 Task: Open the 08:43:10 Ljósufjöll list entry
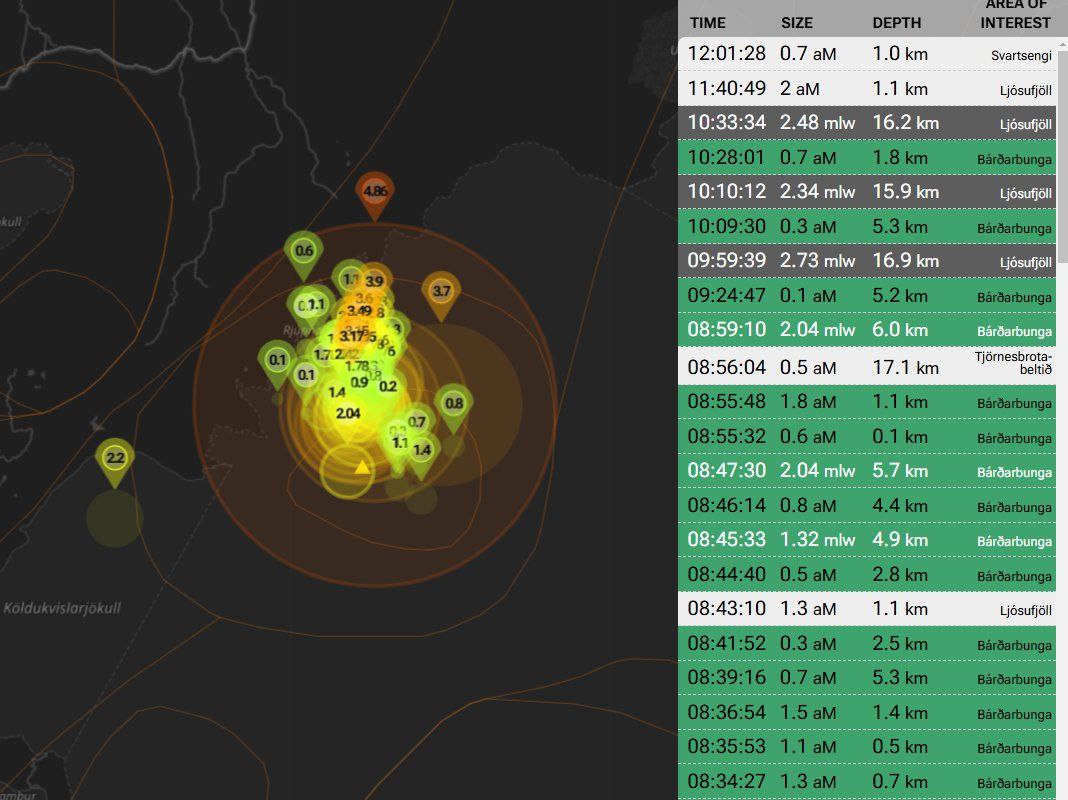click(866, 608)
